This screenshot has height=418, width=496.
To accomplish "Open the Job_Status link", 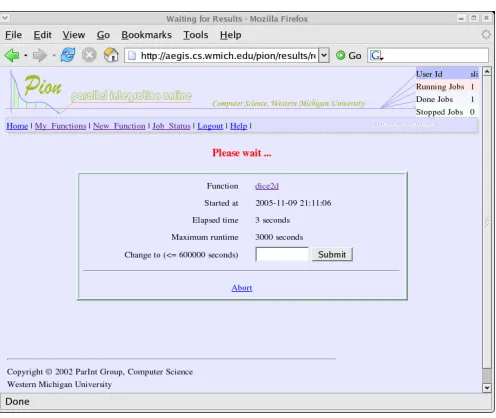I will coord(171,126).
